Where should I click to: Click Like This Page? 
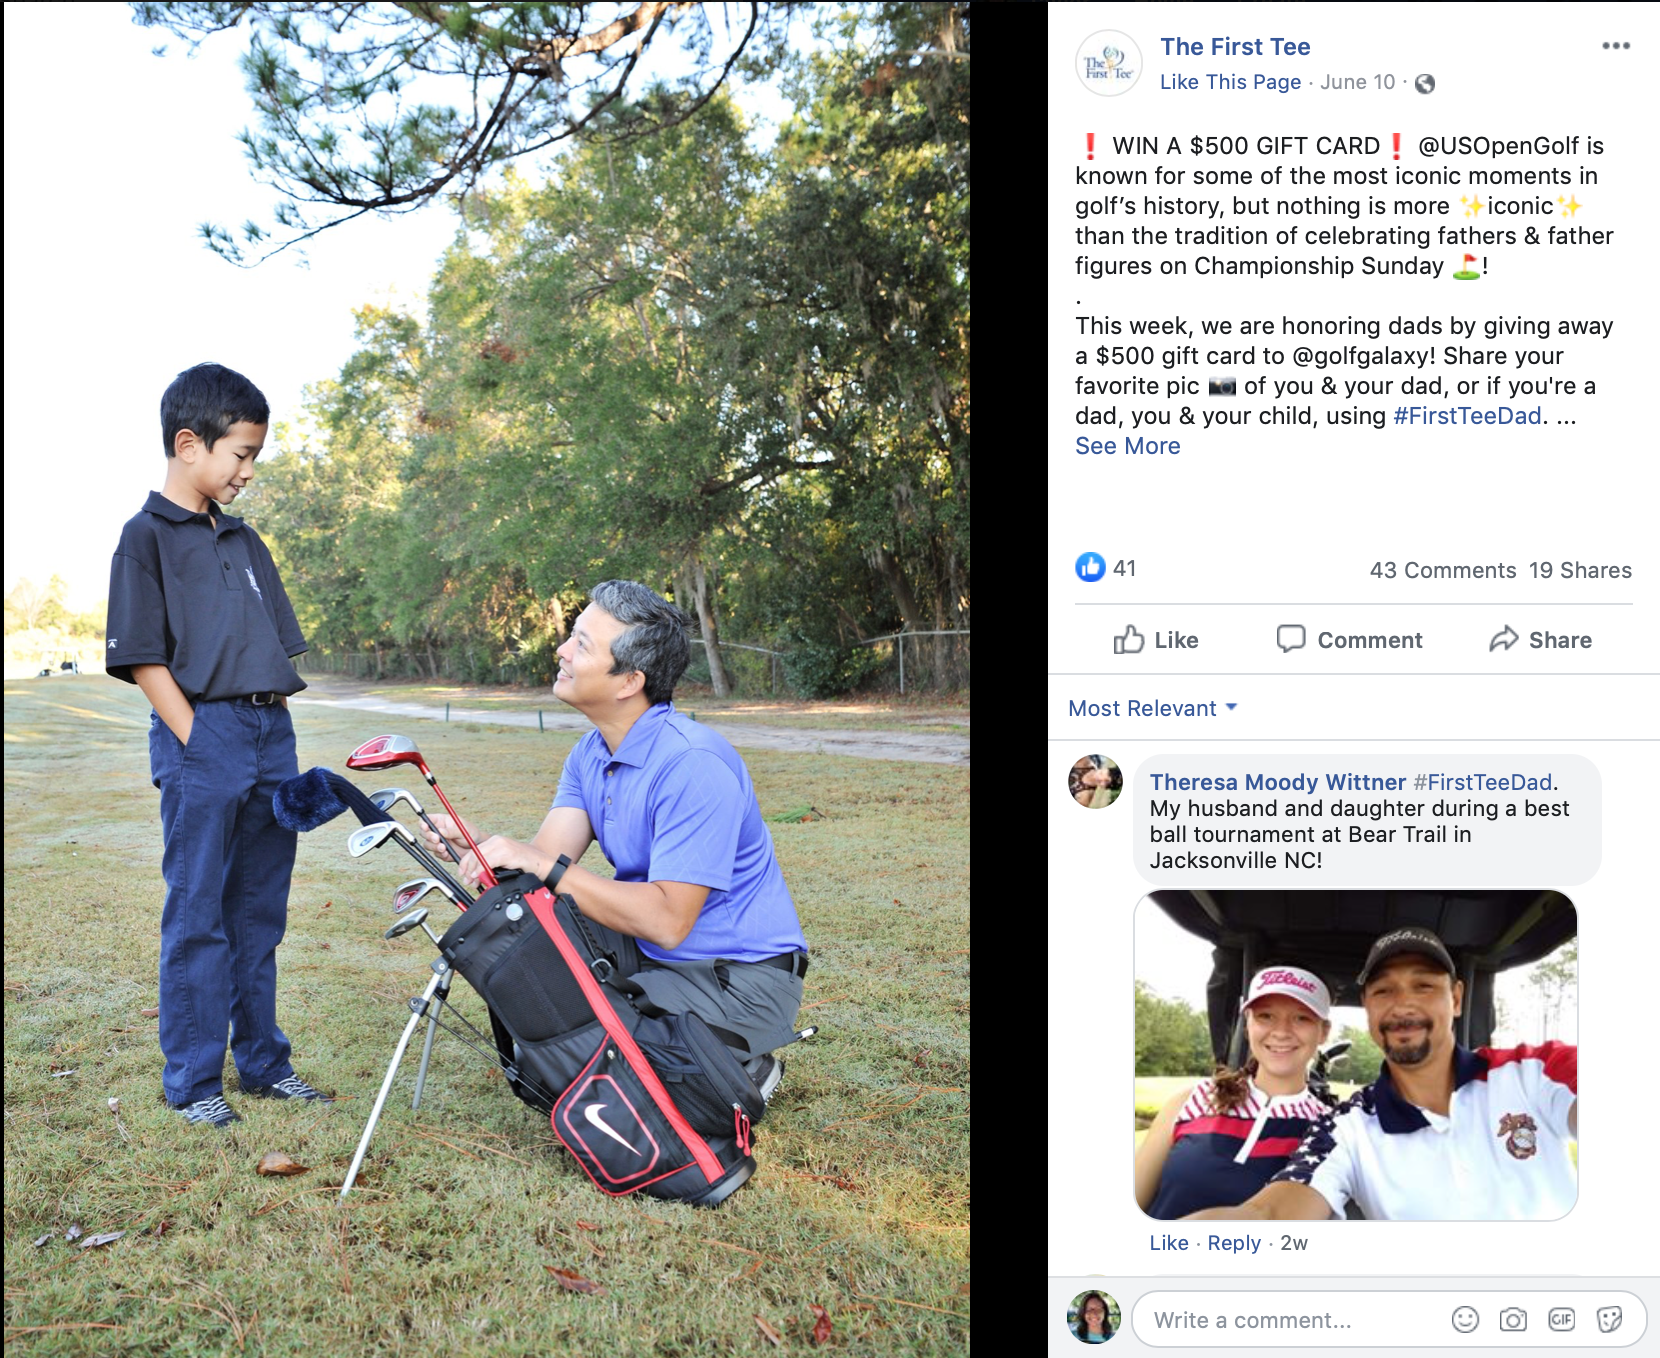tap(1230, 82)
